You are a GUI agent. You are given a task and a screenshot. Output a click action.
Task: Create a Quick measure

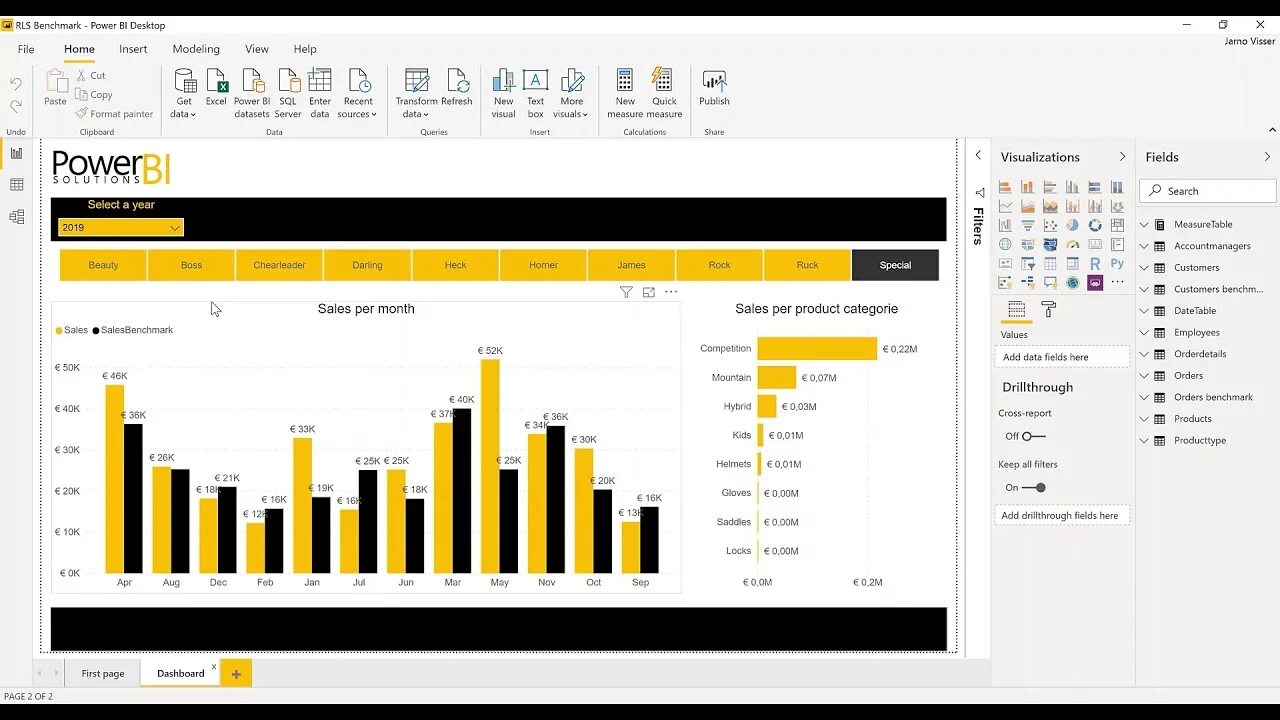click(664, 94)
